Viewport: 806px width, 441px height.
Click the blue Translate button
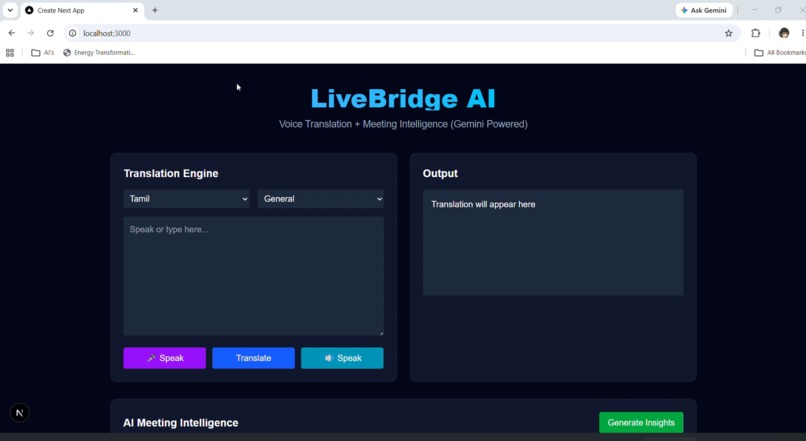[253, 358]
